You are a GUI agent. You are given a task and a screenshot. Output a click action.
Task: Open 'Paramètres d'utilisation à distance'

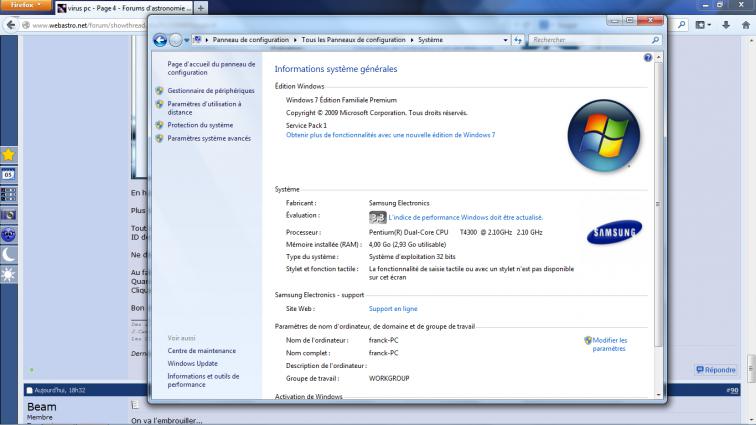204,108
